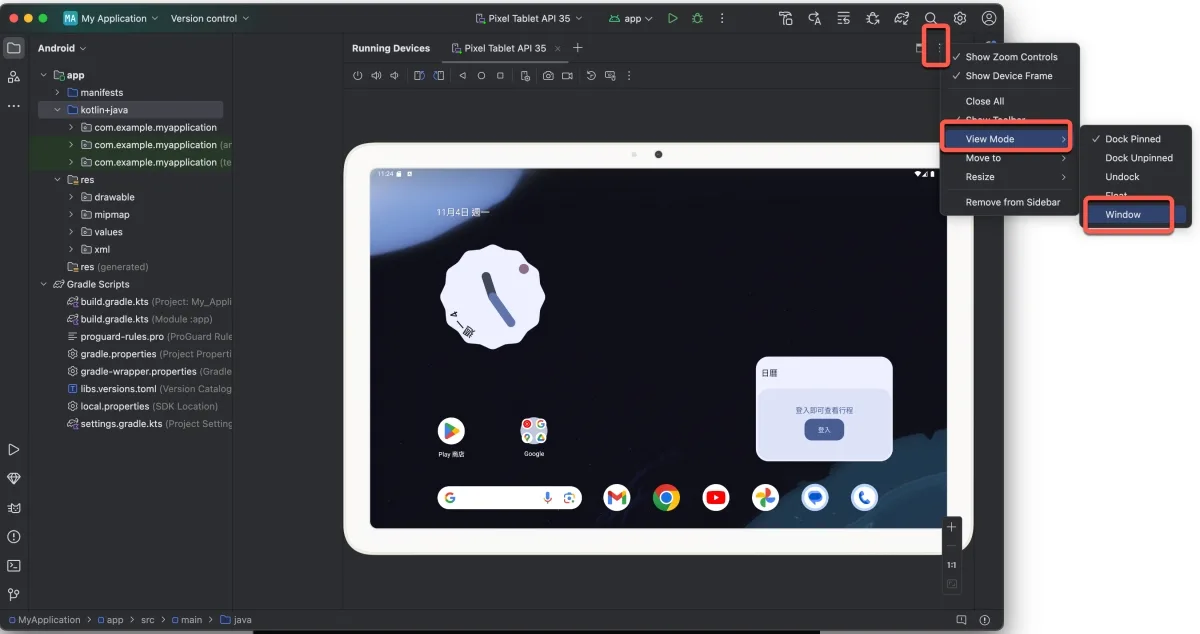Open IDE settings gear icon

click(960, 18)
